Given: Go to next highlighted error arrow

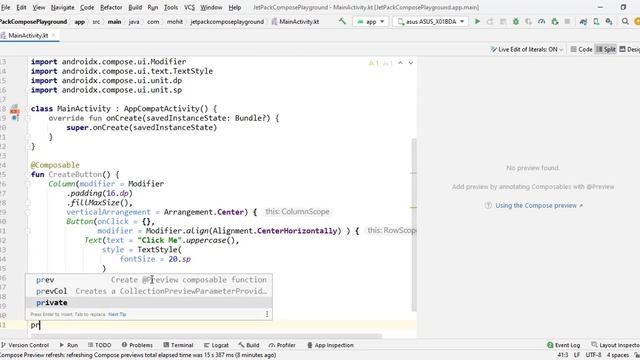Looking at the screenshot, I should tap(411, 63).
